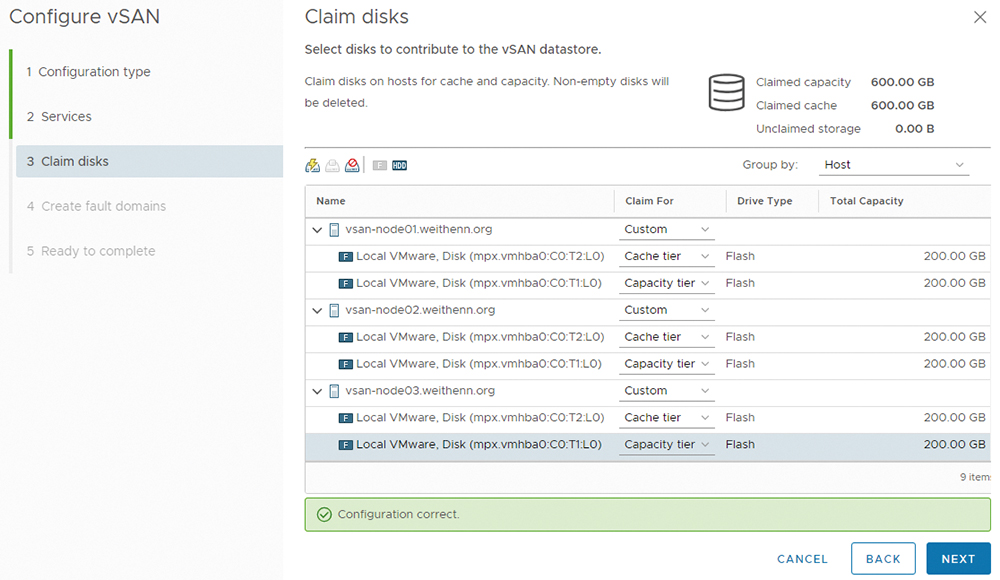Sort by the Name column header
Viewport: 1000px width, 580px height.
(331, 201)
